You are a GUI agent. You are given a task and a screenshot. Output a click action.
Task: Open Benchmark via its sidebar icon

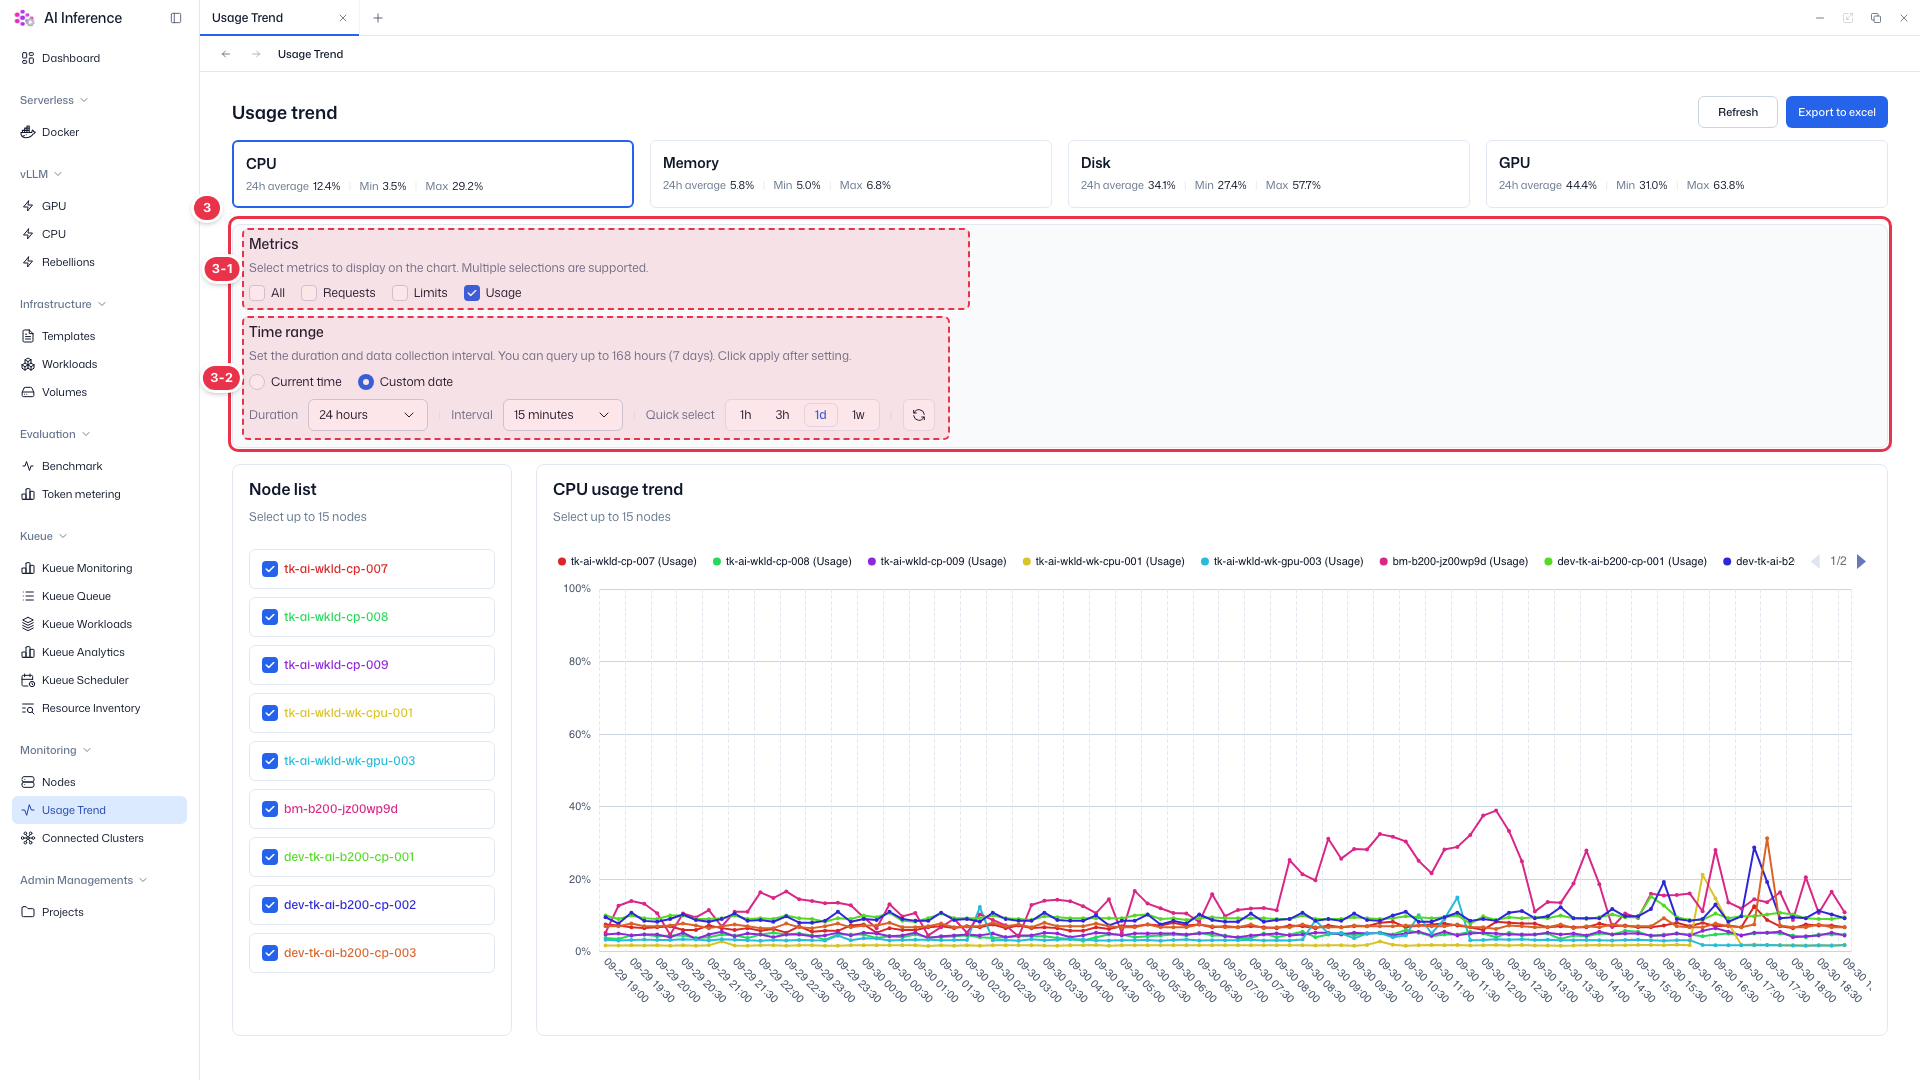click(x=28, y=466)
